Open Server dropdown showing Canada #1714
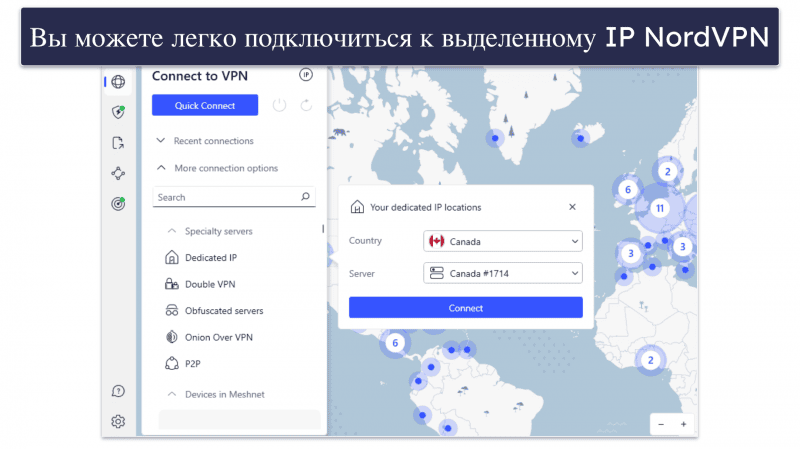Image resolution: width=800 pixels, height=449 pixels. (503, 273)
